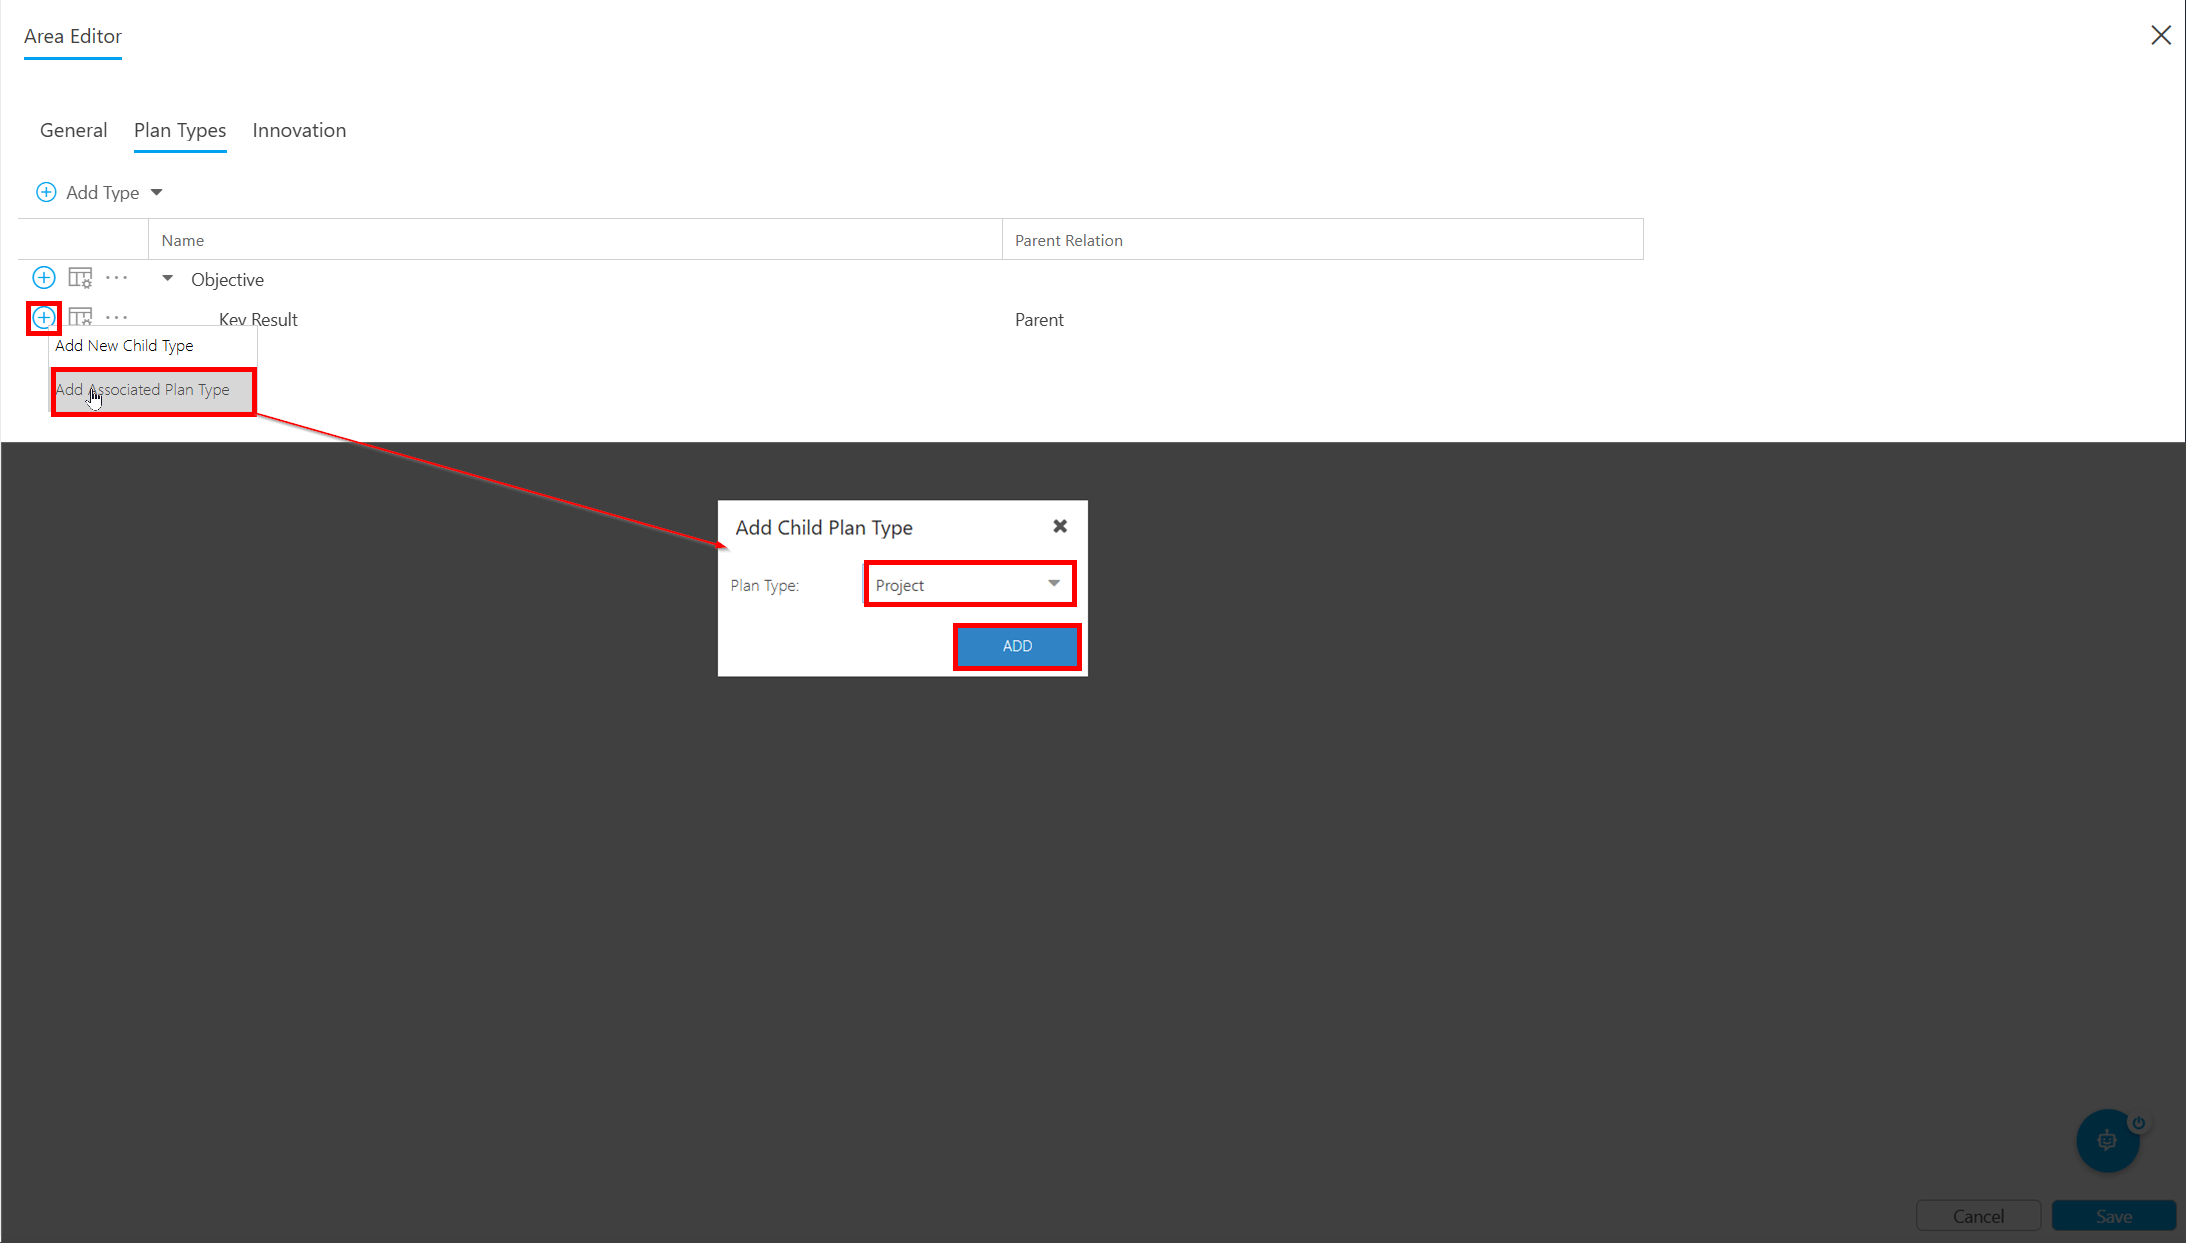
Task: Open three-dot menu on Objective row
Action: point(117,278)
